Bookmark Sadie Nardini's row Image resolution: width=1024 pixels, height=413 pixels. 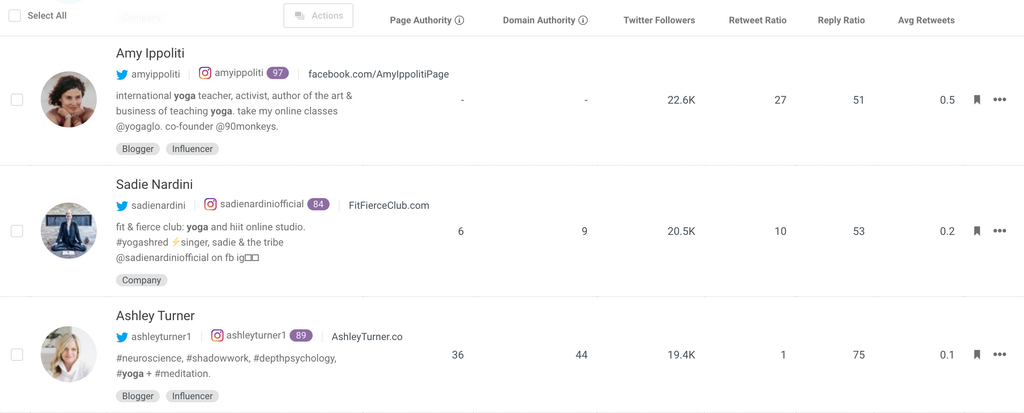click(977, 231)
